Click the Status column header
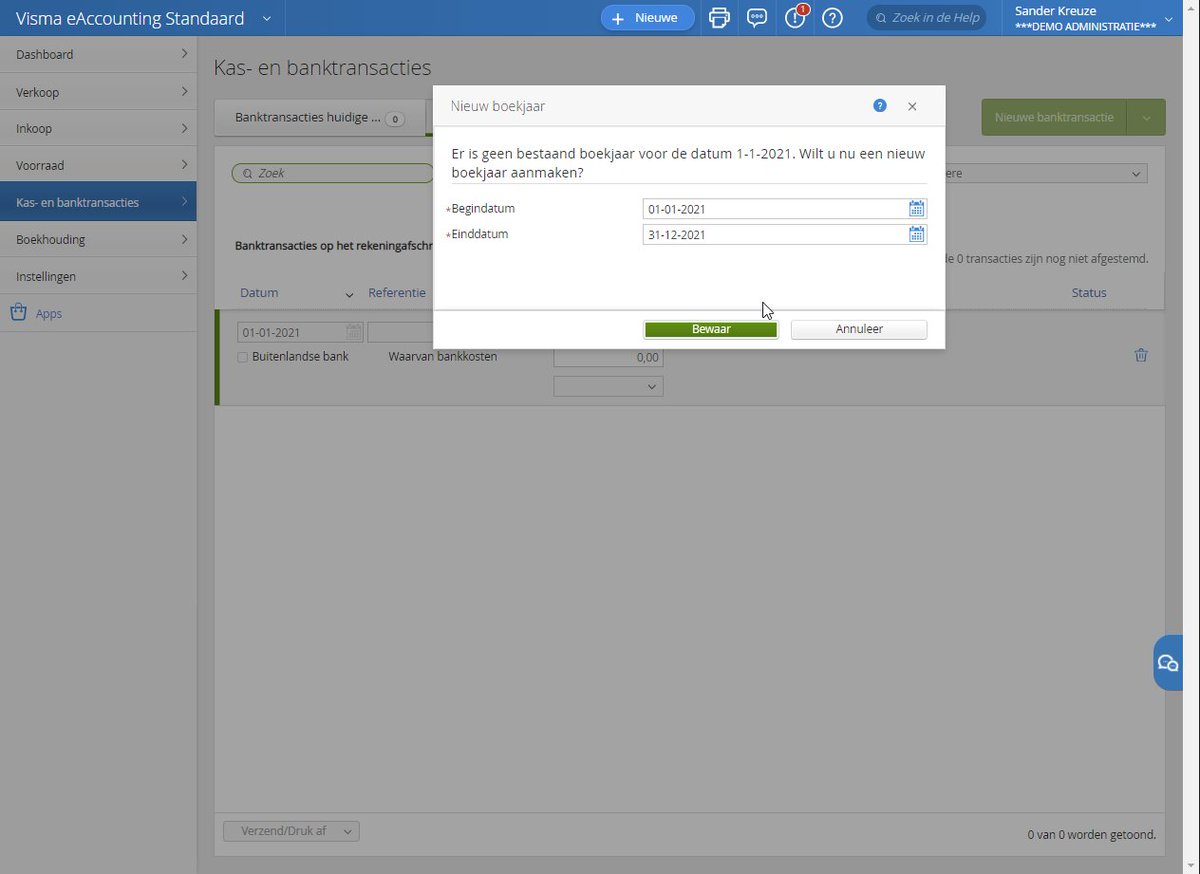Screen dimensions: 1200x874 (x=1089, y=293)
